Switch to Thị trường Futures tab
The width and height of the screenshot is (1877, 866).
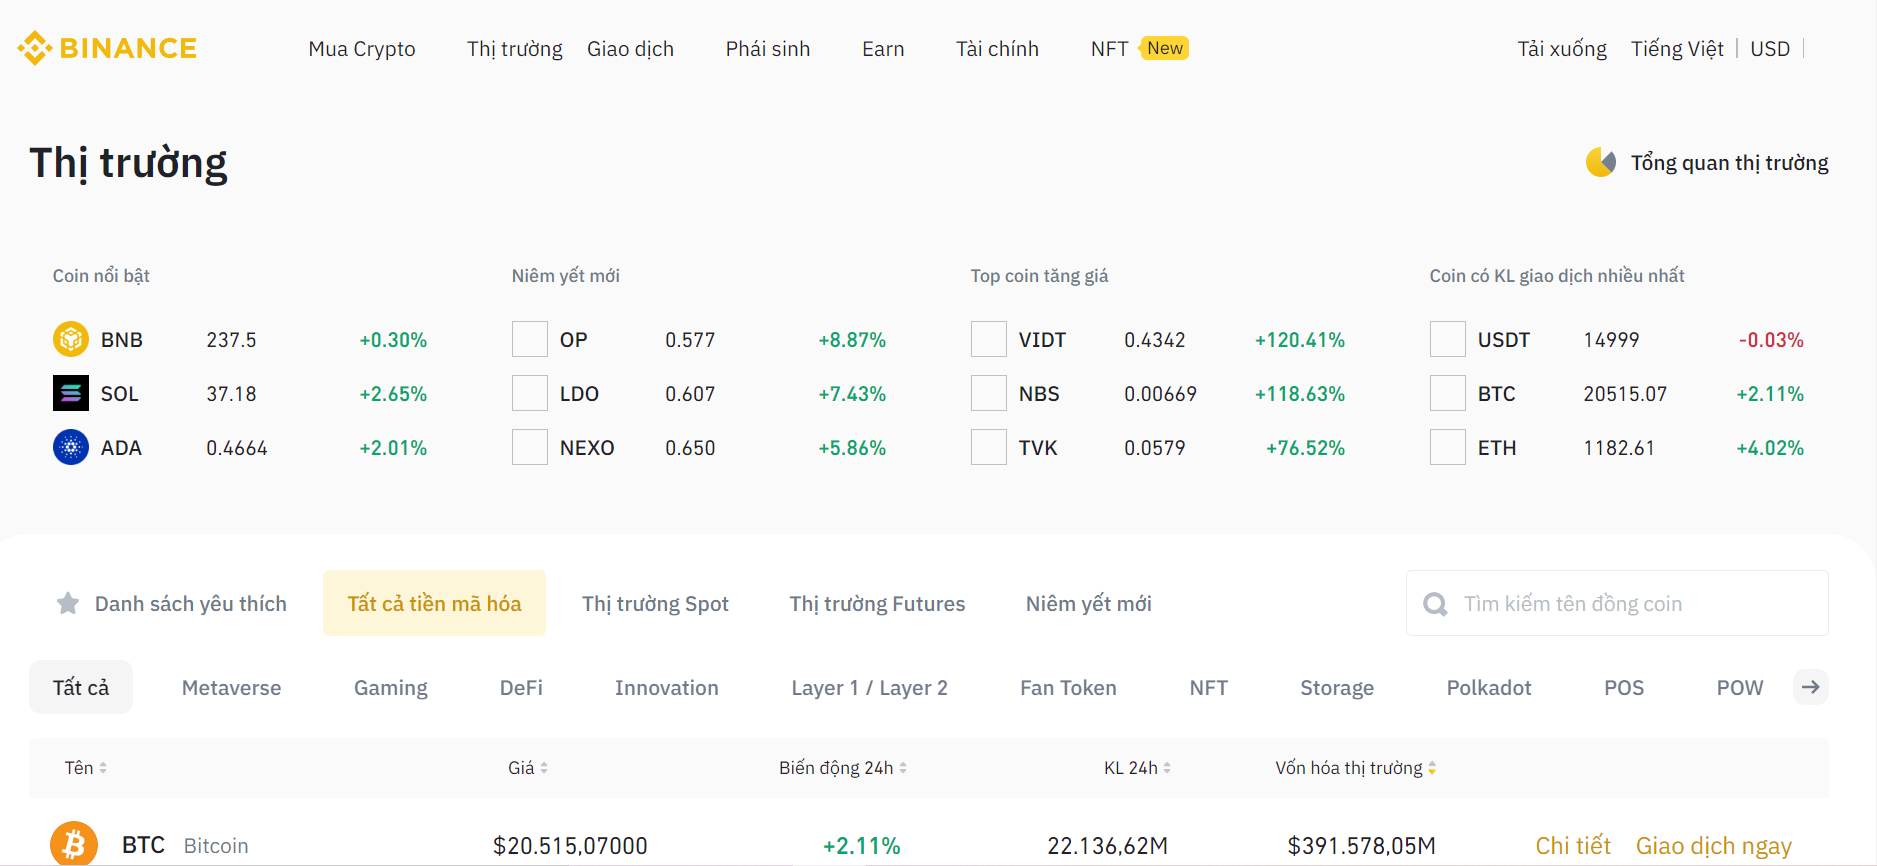coord(877,603)
